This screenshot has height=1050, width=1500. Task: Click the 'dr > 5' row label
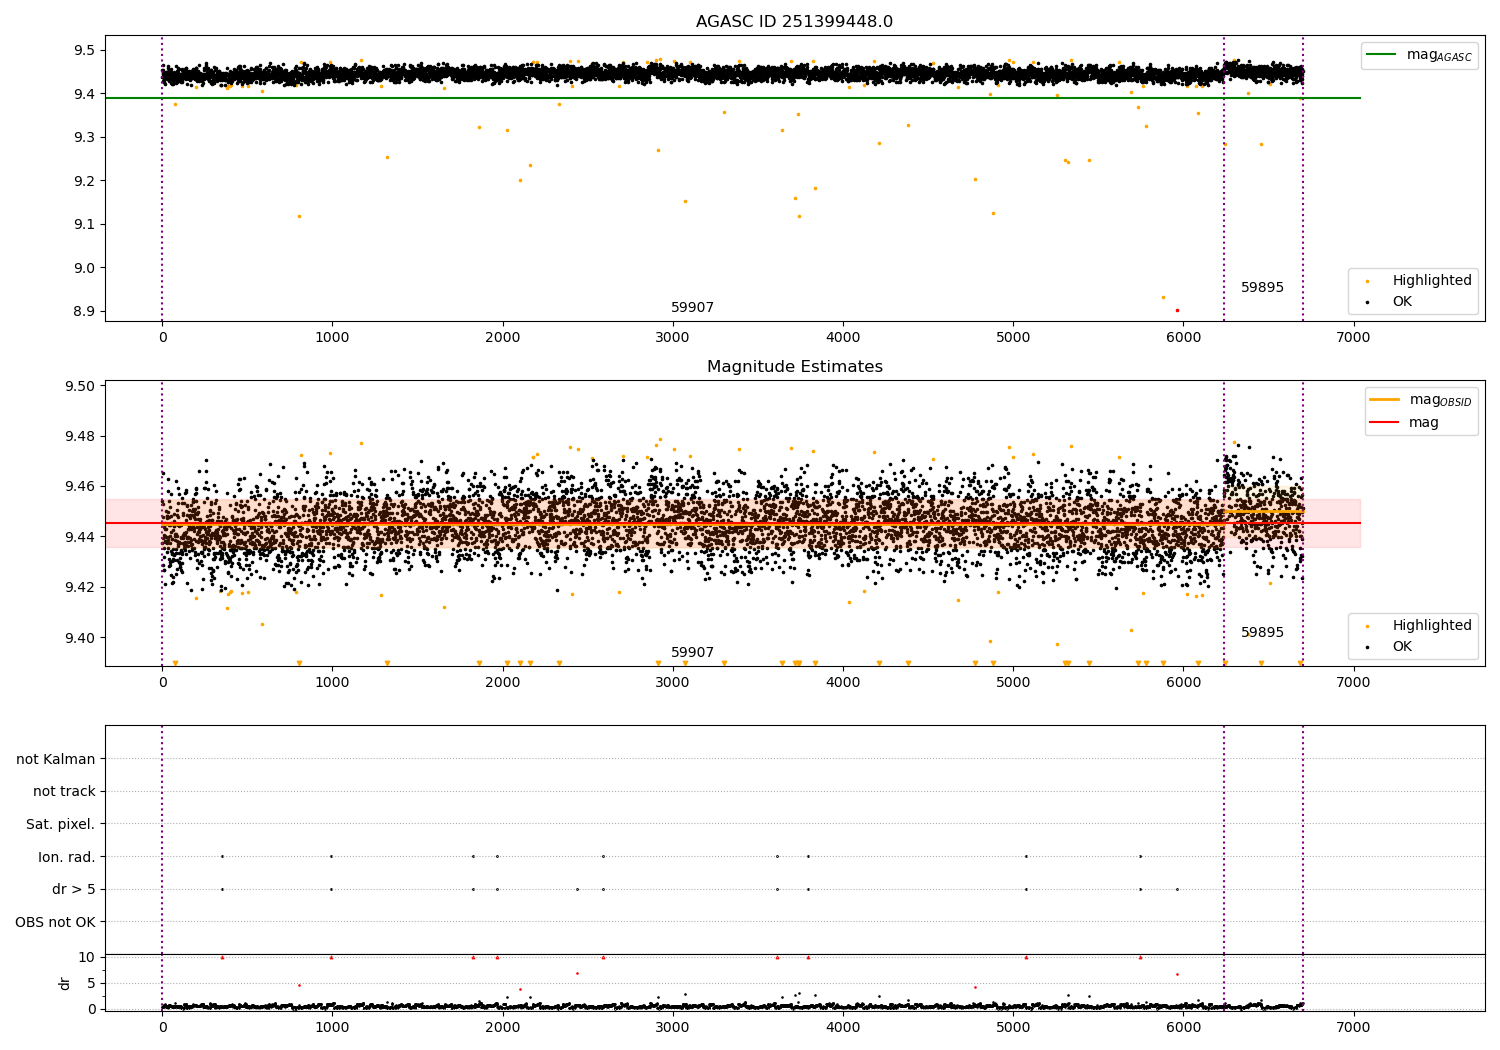pos(74,890)
